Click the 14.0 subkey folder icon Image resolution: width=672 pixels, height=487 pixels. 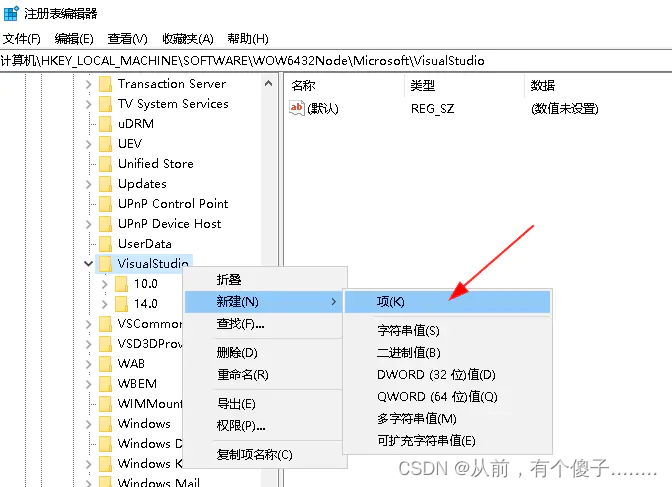coord(121,304)
